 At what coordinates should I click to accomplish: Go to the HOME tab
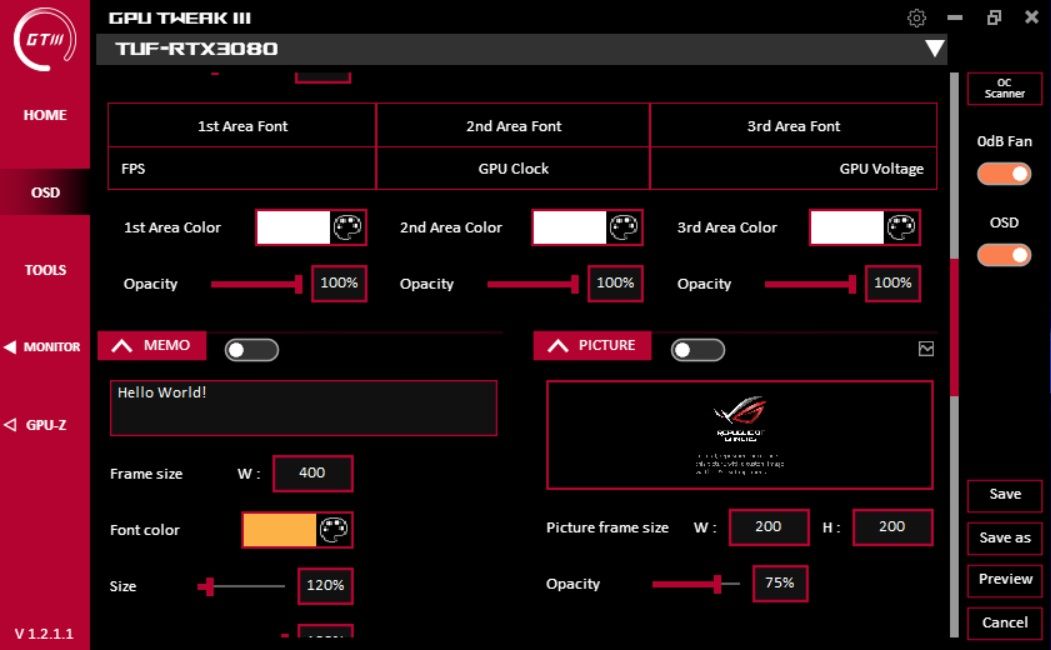click(x=45, y=115)
